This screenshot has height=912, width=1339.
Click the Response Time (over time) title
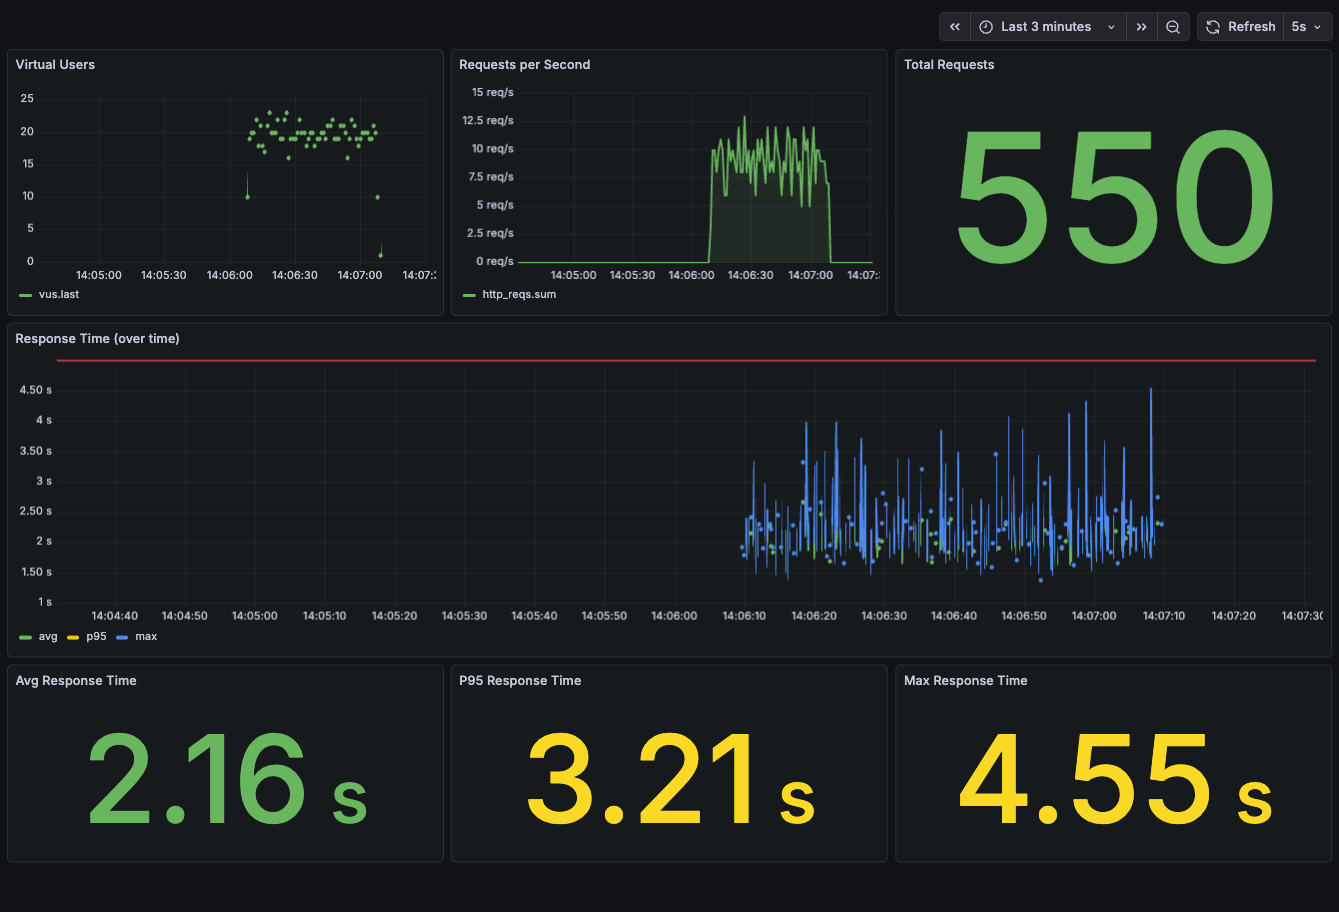tap(97, 339)
